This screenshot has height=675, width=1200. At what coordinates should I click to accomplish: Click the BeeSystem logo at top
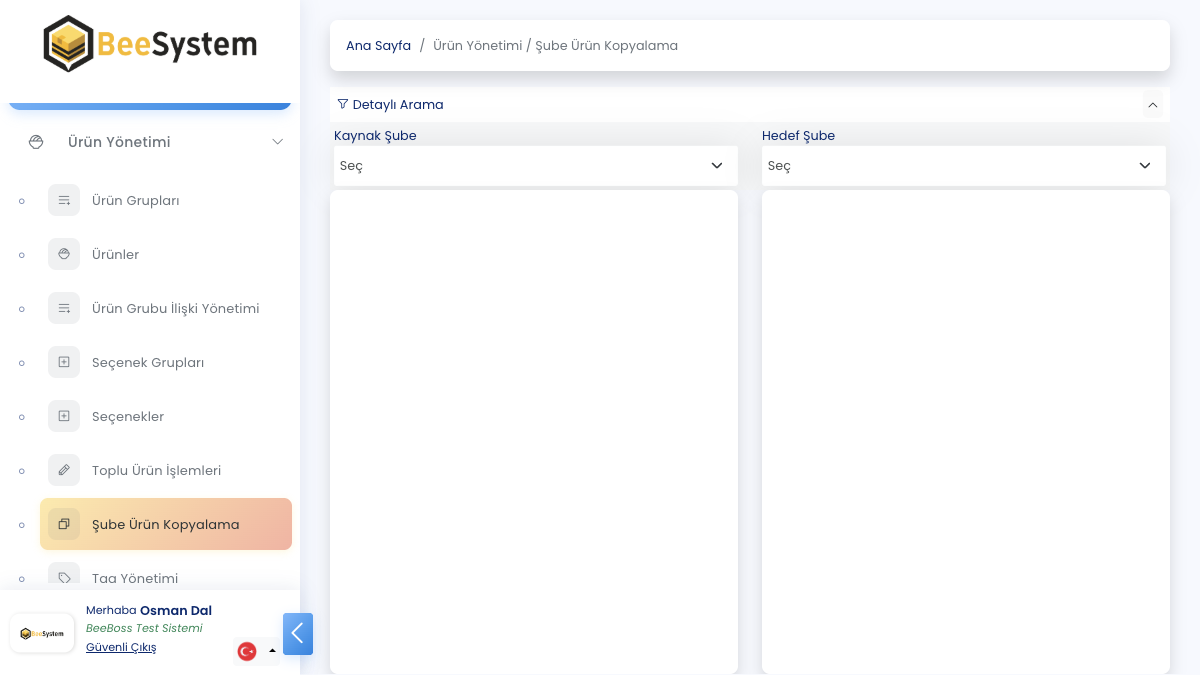(150, 44)
